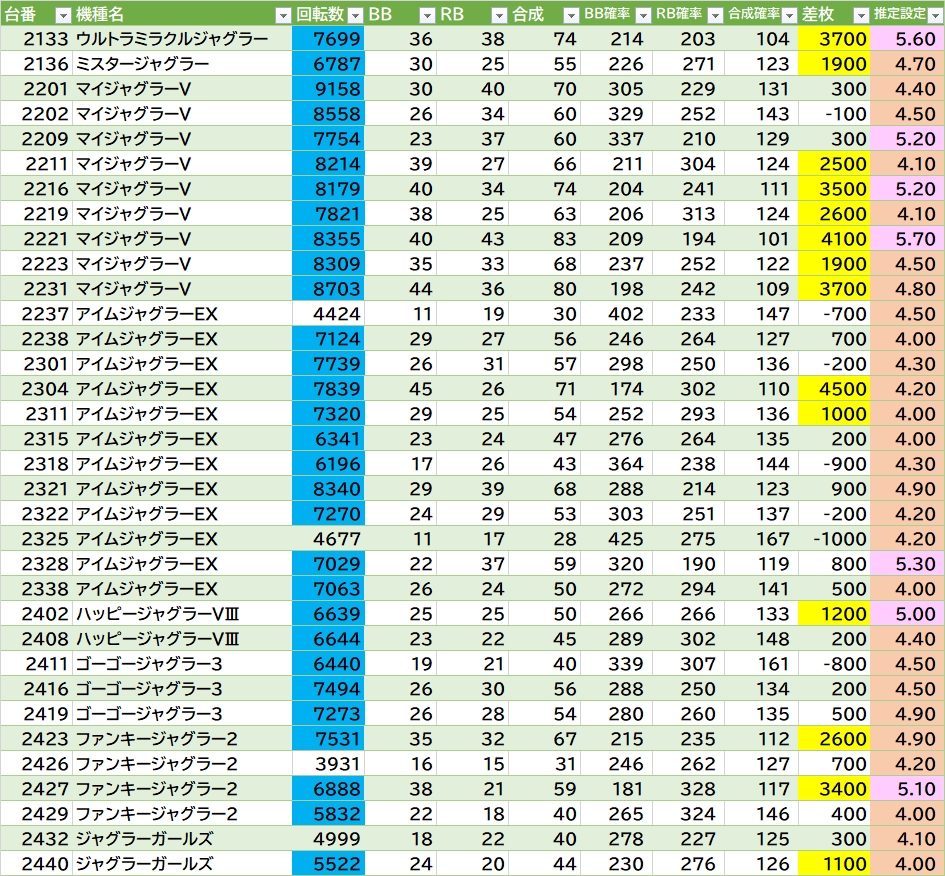Click rotation count cell 7699
This screenshot has height=876, width=945.
[x=328, y=39]
